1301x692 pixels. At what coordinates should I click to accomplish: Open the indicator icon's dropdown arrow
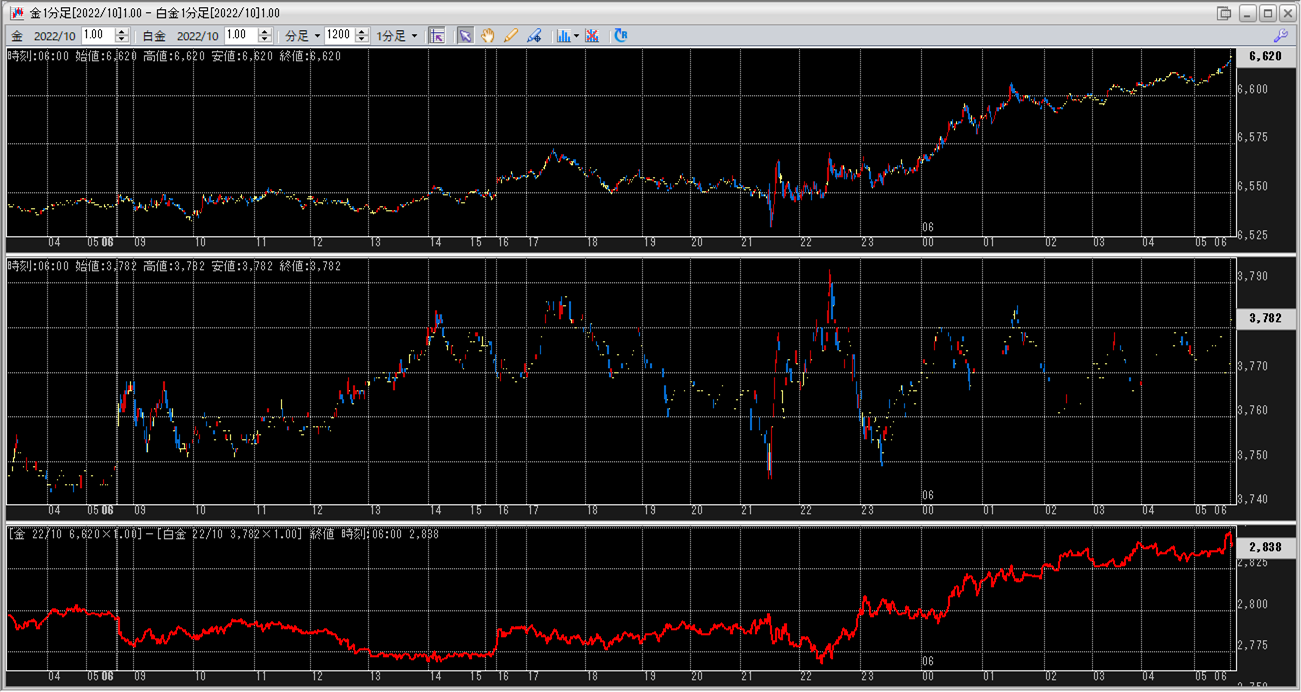pos(577,36)
